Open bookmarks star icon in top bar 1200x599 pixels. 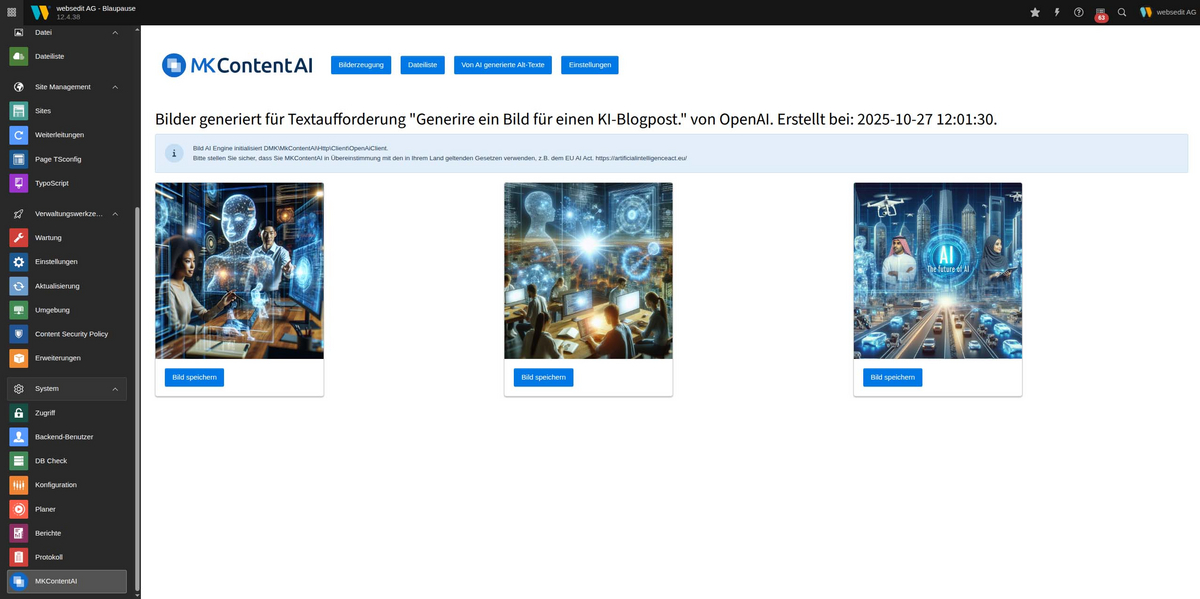pyautogui.click(x=1035, y=12)
